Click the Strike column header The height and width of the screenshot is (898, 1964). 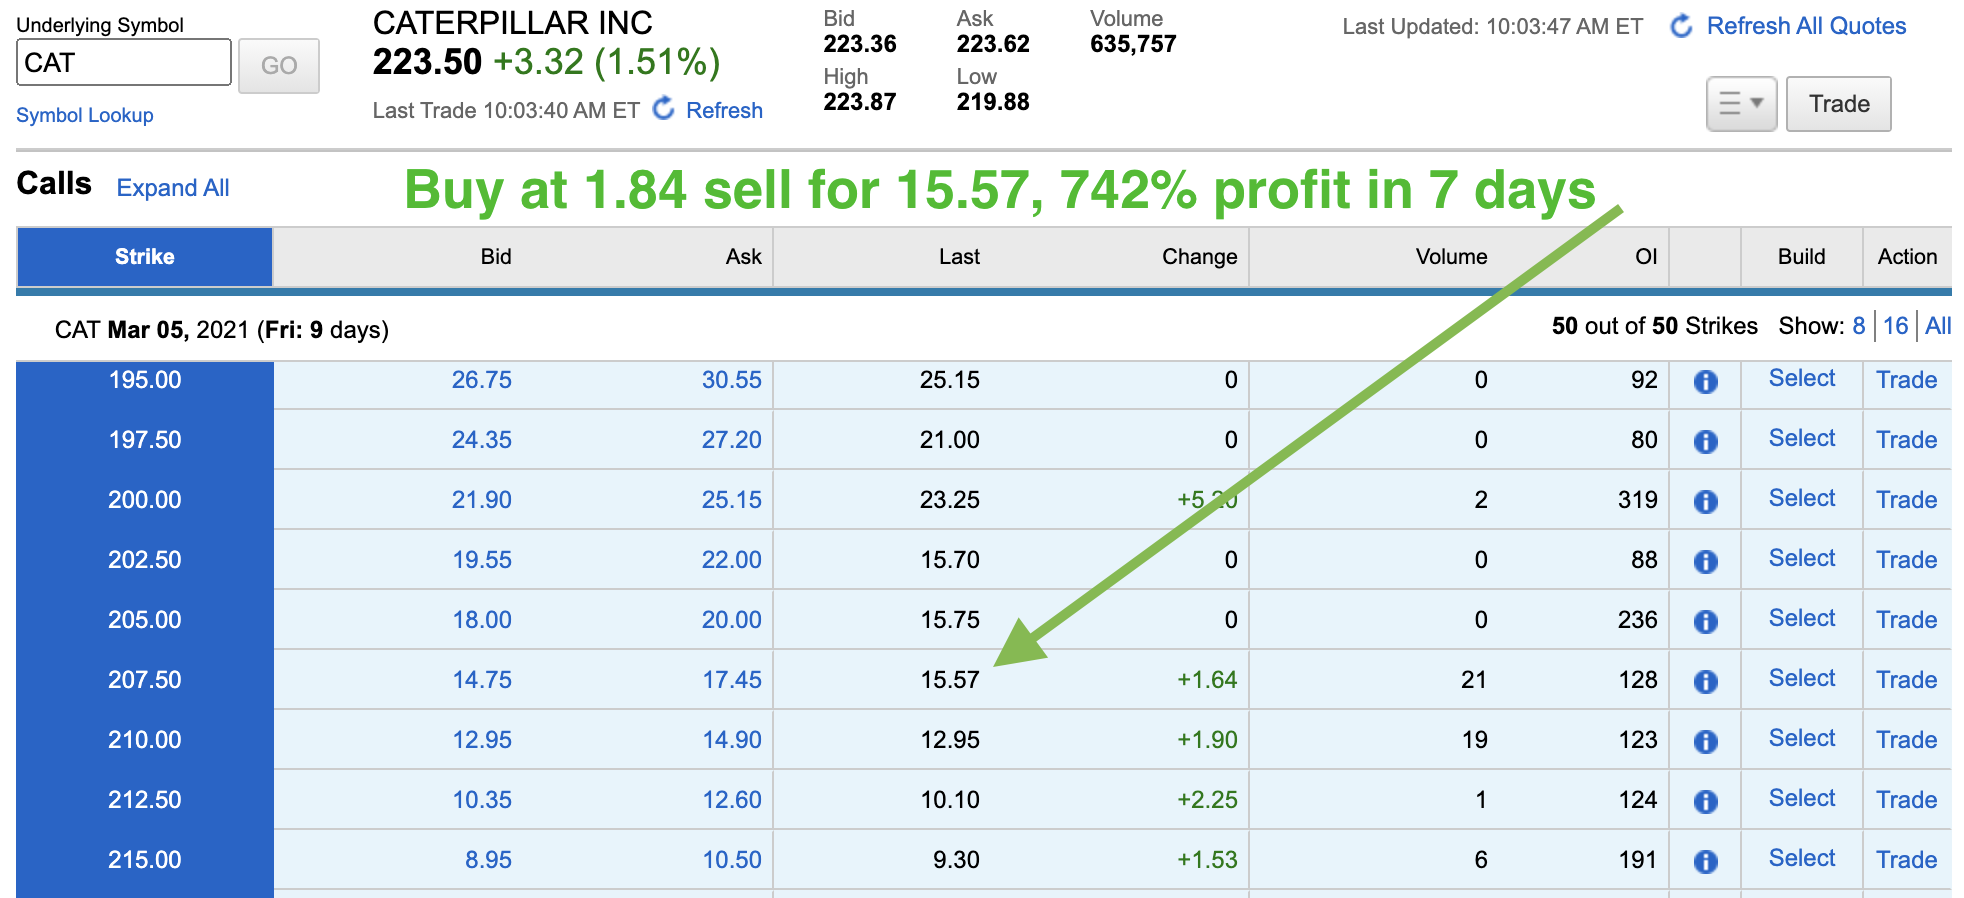point(144,257)
